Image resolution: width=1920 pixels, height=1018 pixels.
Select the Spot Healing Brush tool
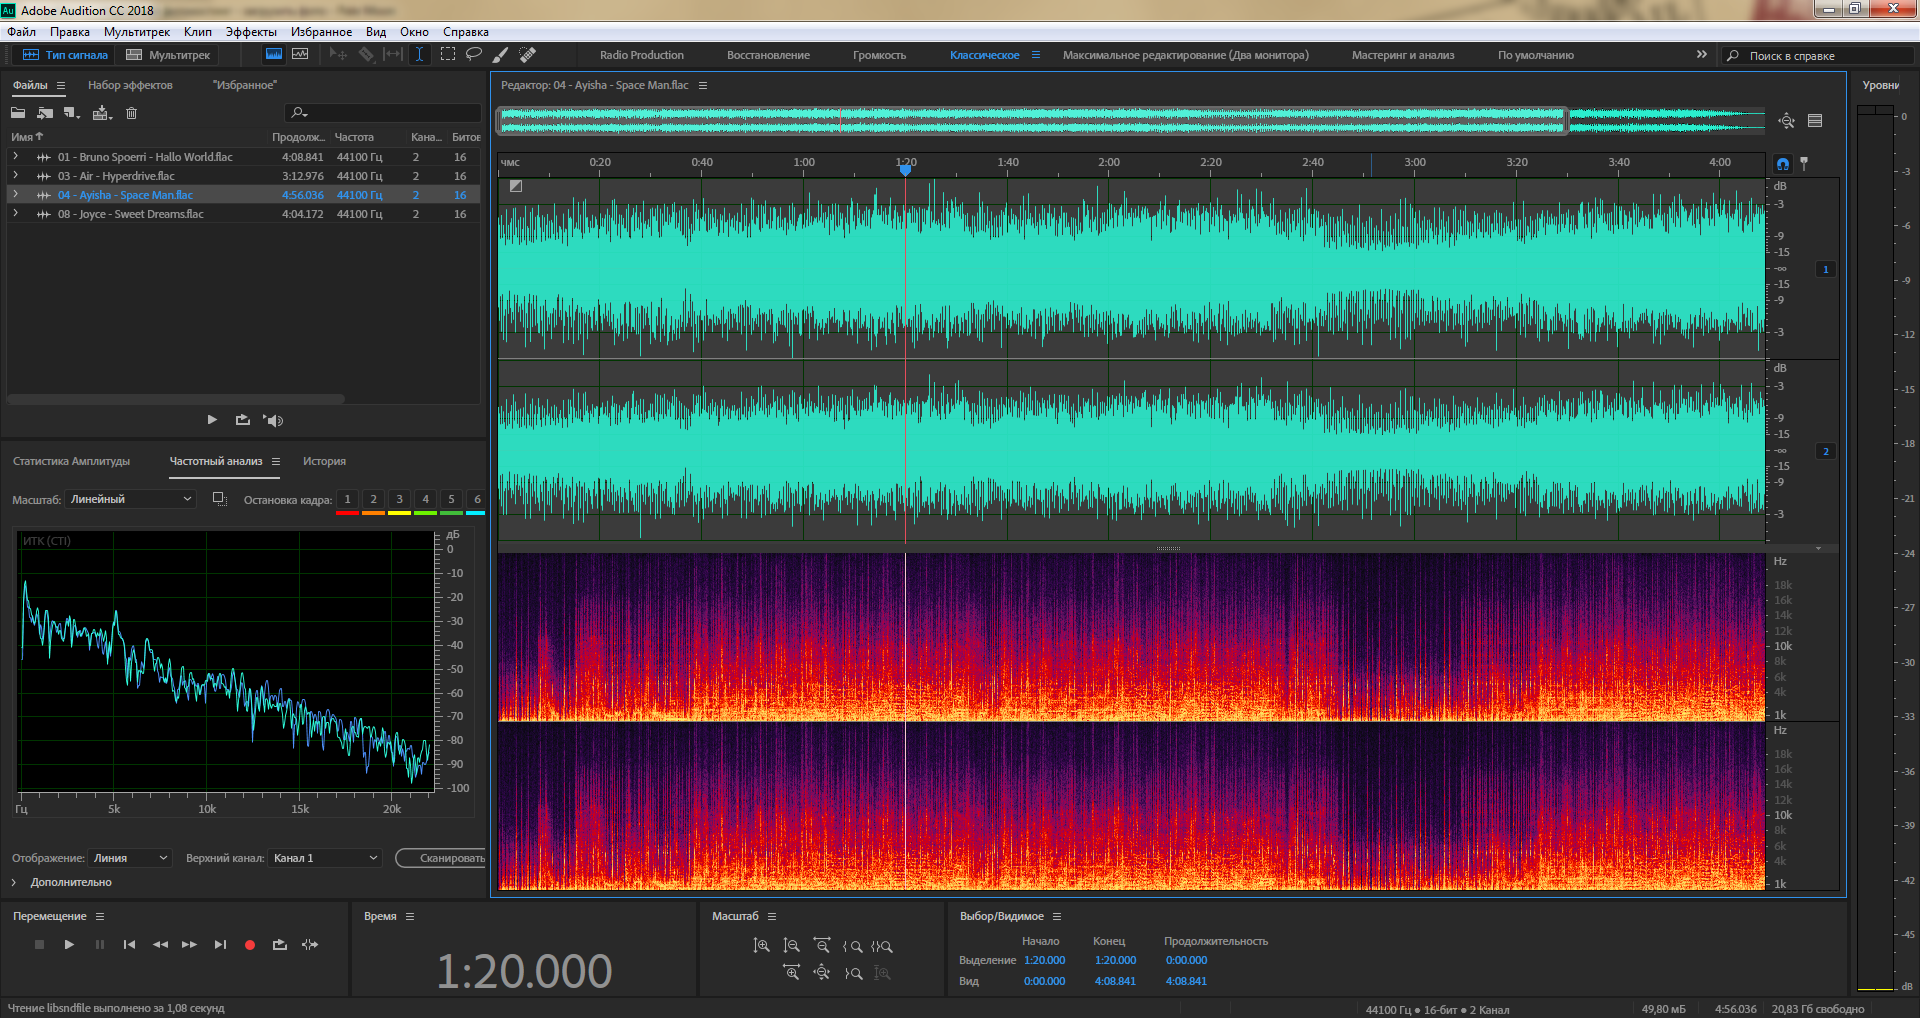(527, 54)
